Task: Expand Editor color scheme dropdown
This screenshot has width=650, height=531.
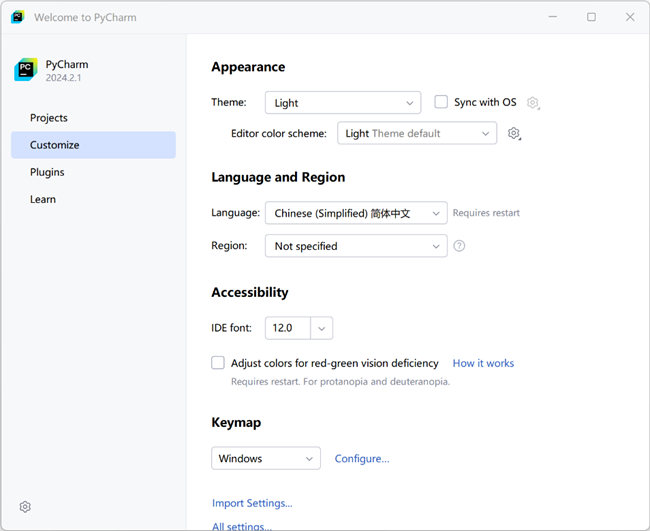Action: pyautogui.click(x=417, y=133)
